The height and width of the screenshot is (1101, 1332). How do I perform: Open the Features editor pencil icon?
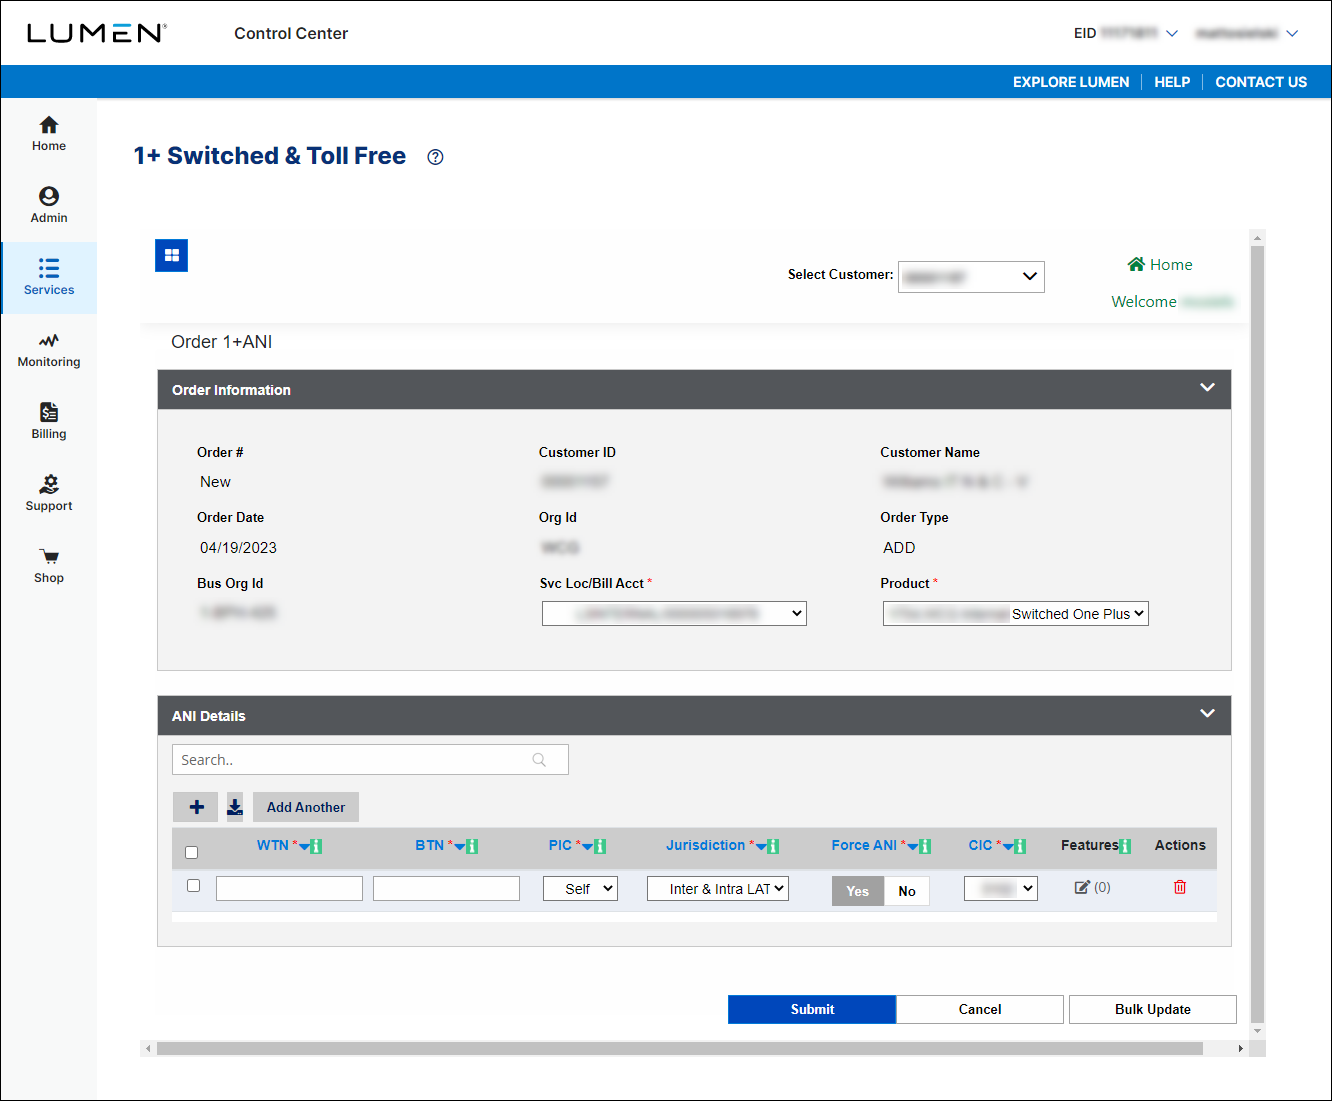1083,887
